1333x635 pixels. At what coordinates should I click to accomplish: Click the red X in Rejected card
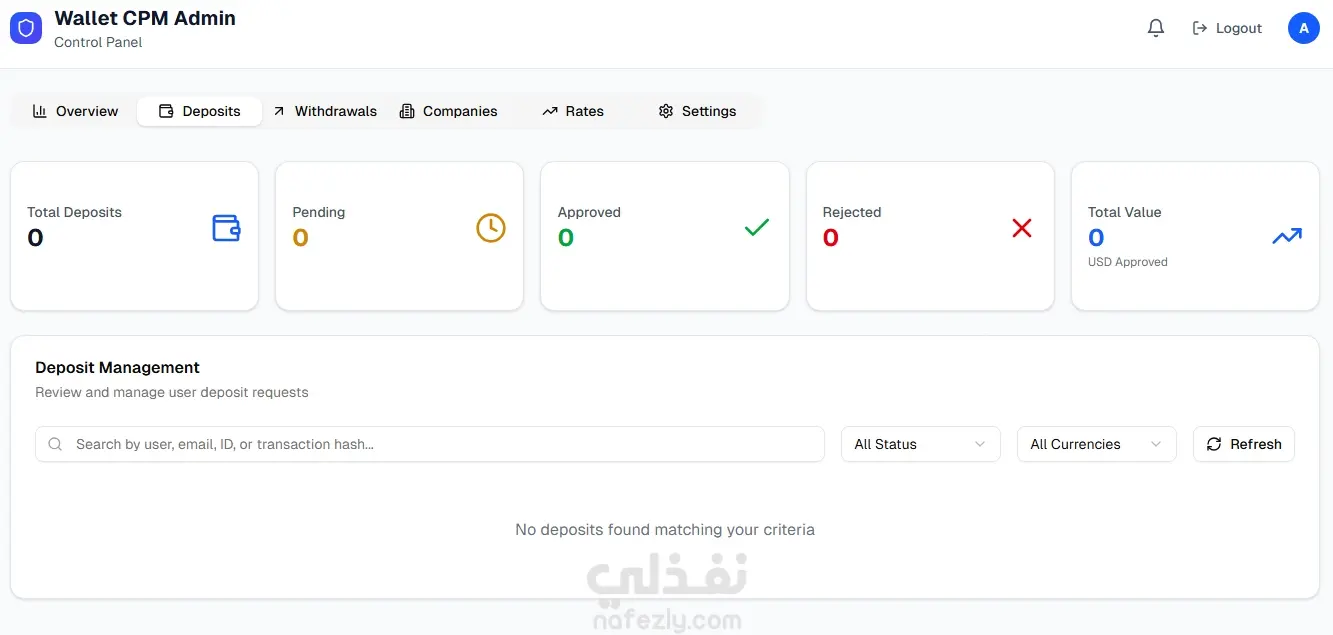(x=1022, y=228)
